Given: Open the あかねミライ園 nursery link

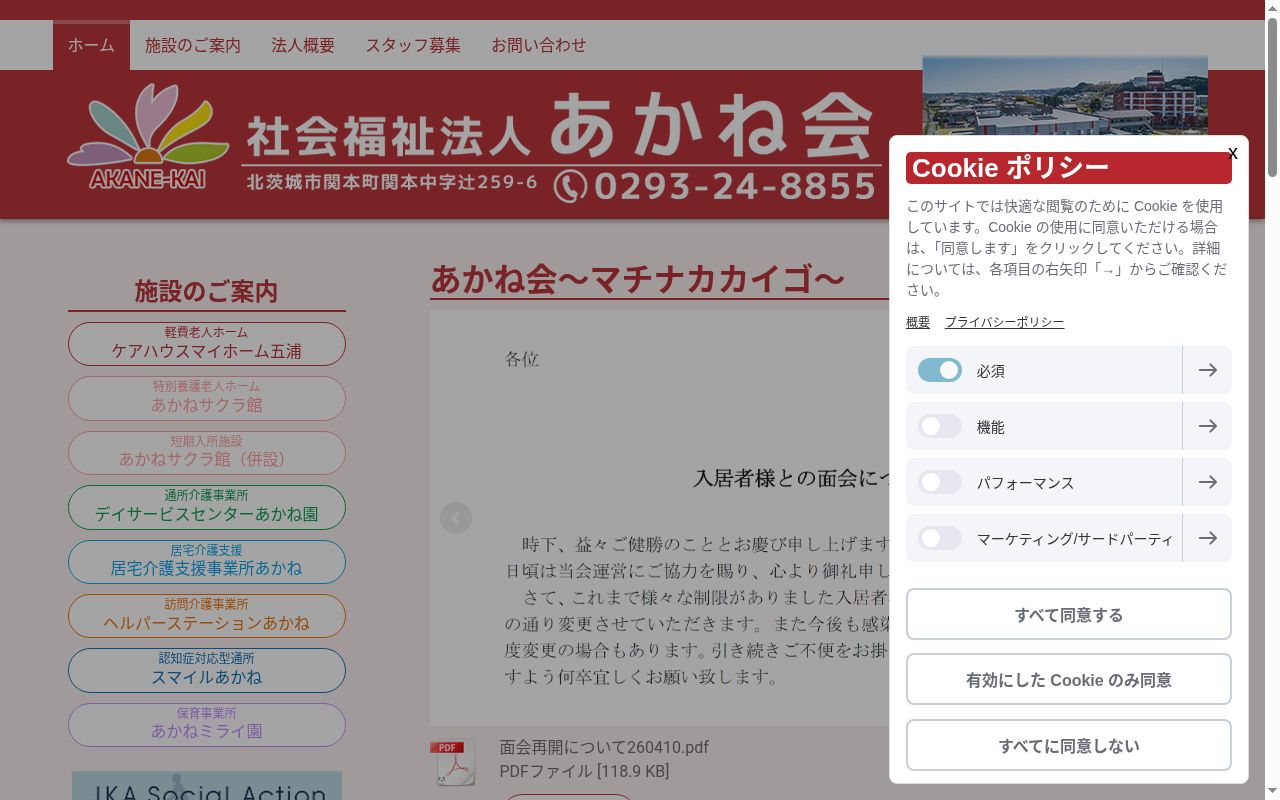Looking at the screenshot, I should (x=207, y=725).
